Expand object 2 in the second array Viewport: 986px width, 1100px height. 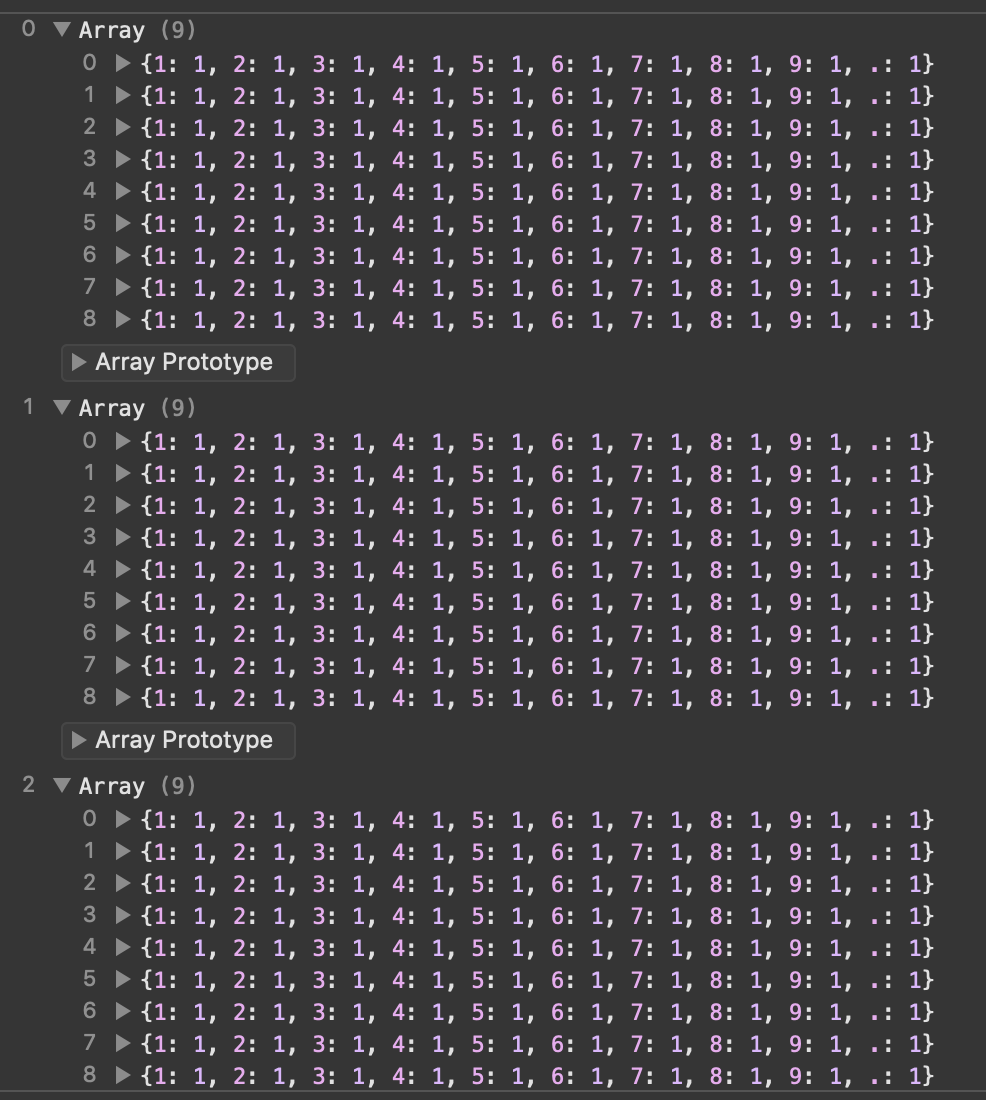point(123,506)
